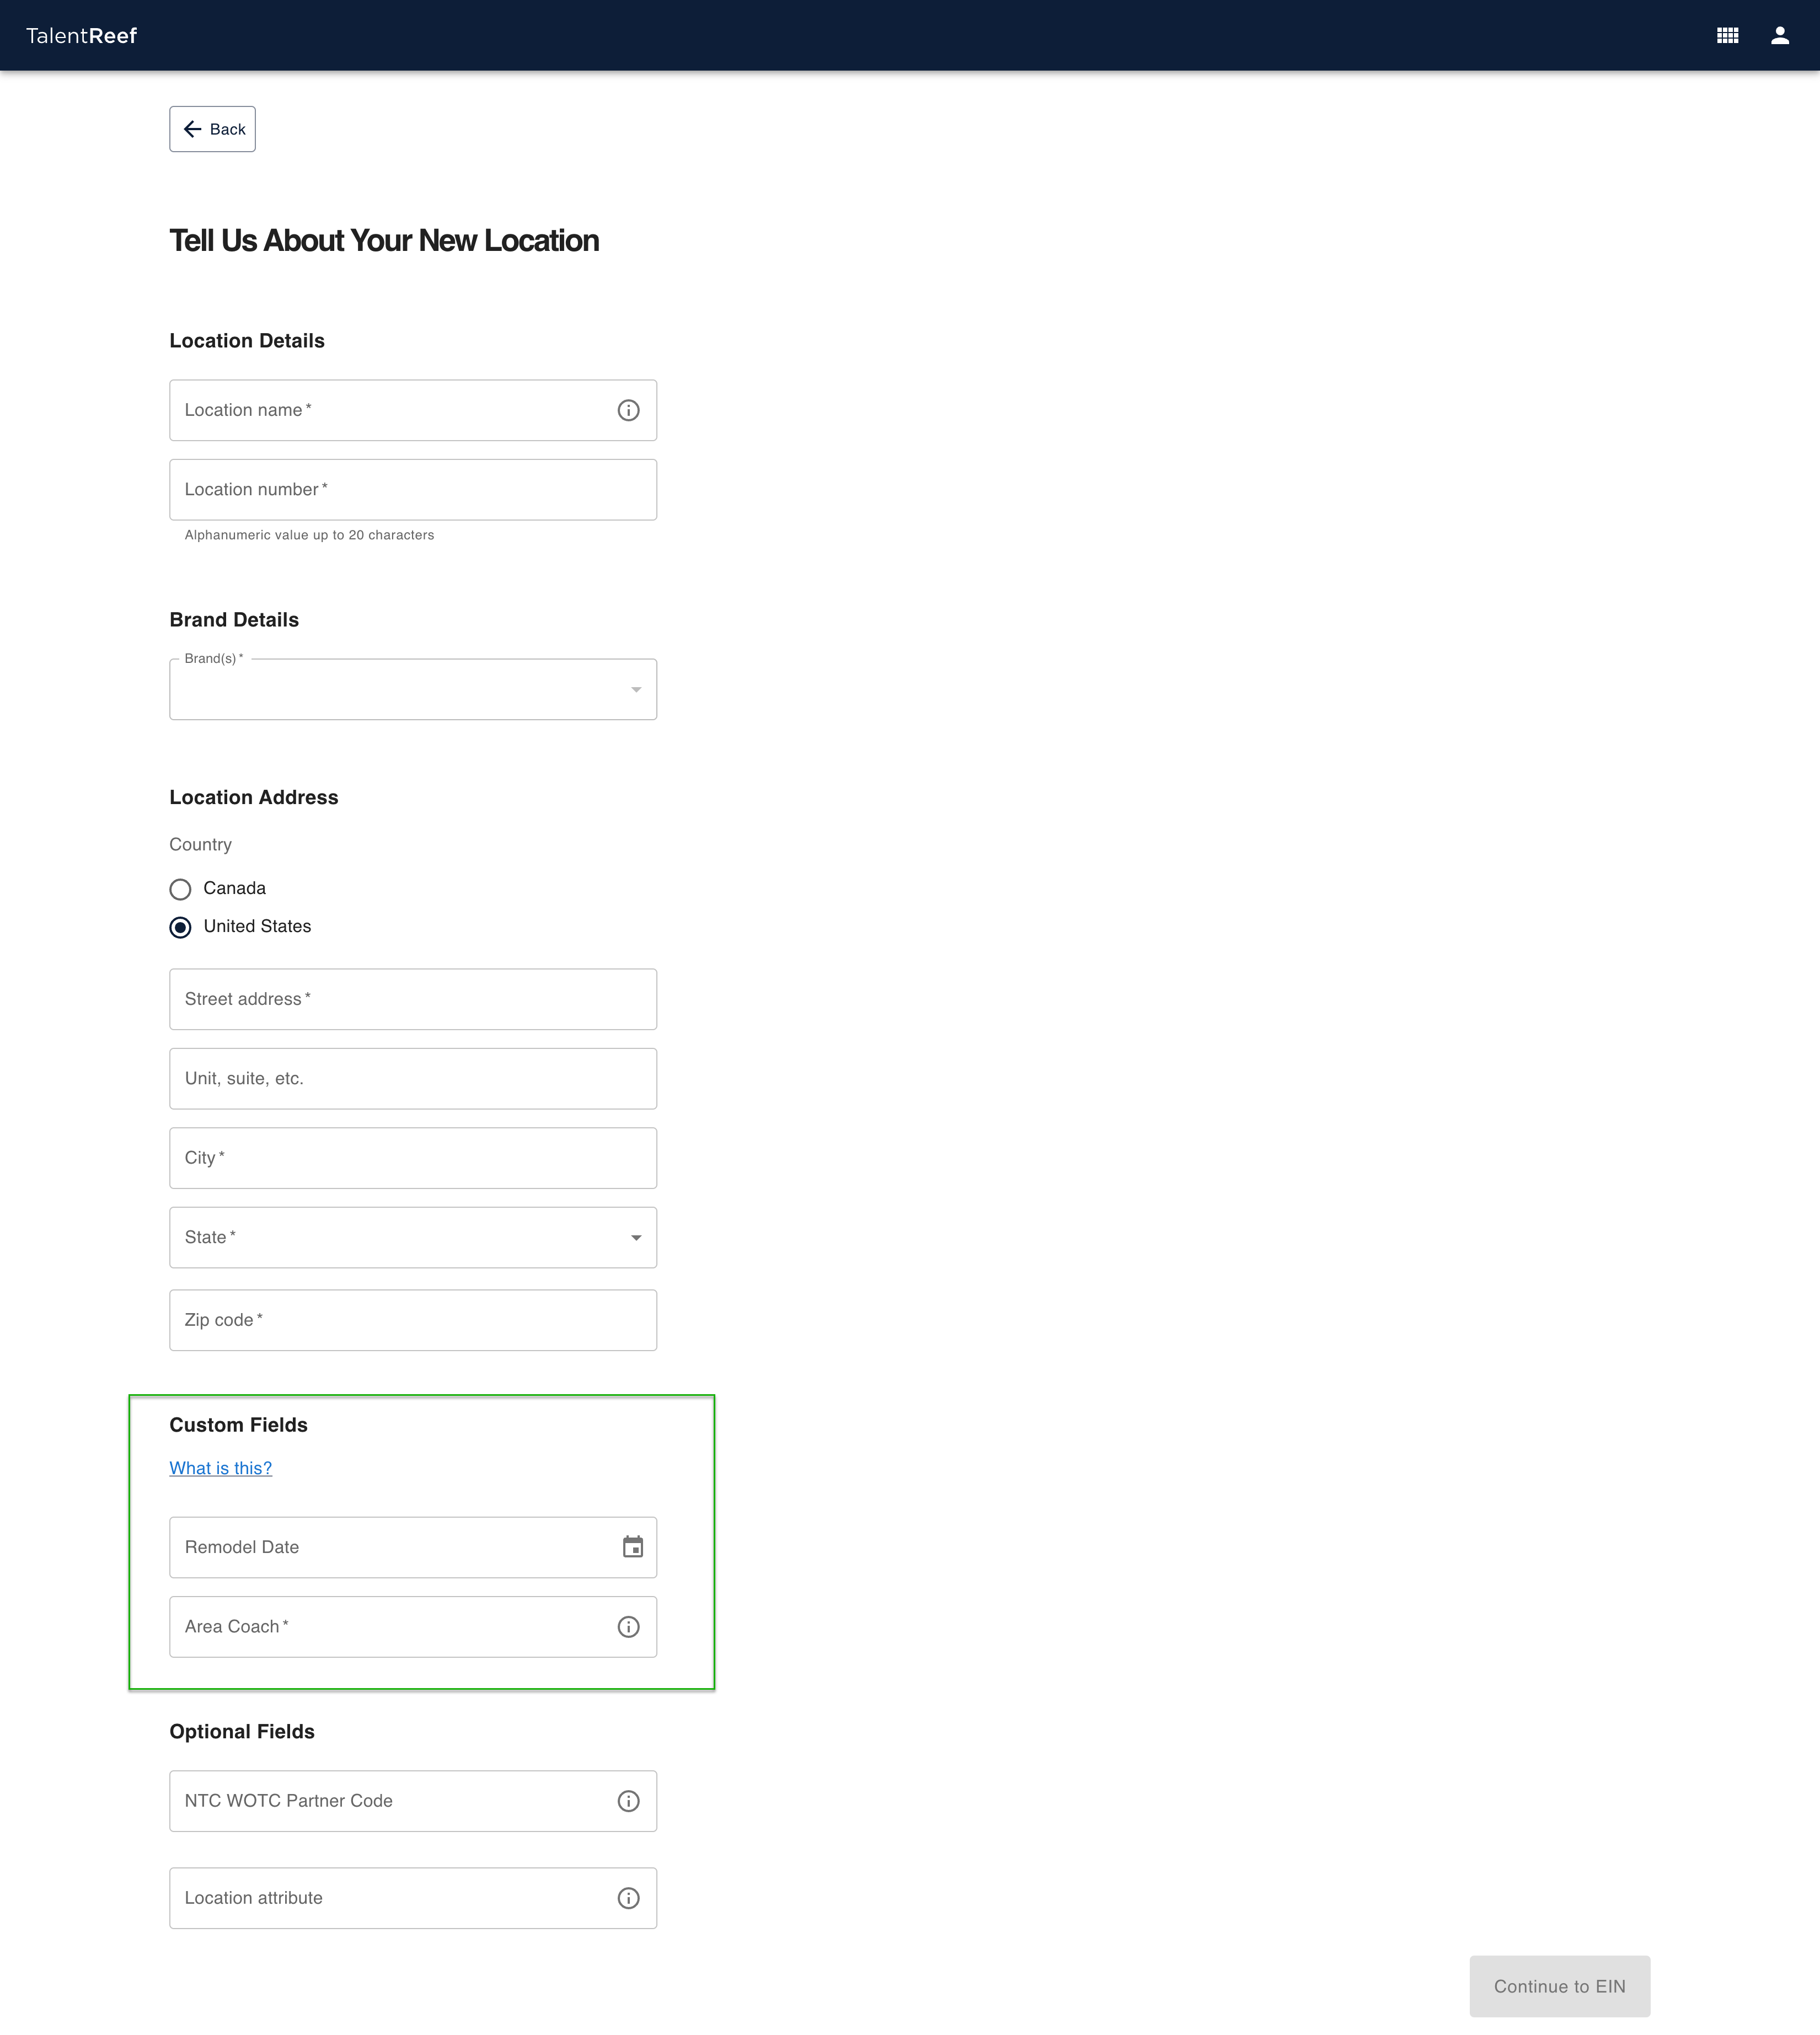The image size is (1820, 2035).
Task: Click into the Street address field
Action: coord(413,999)
